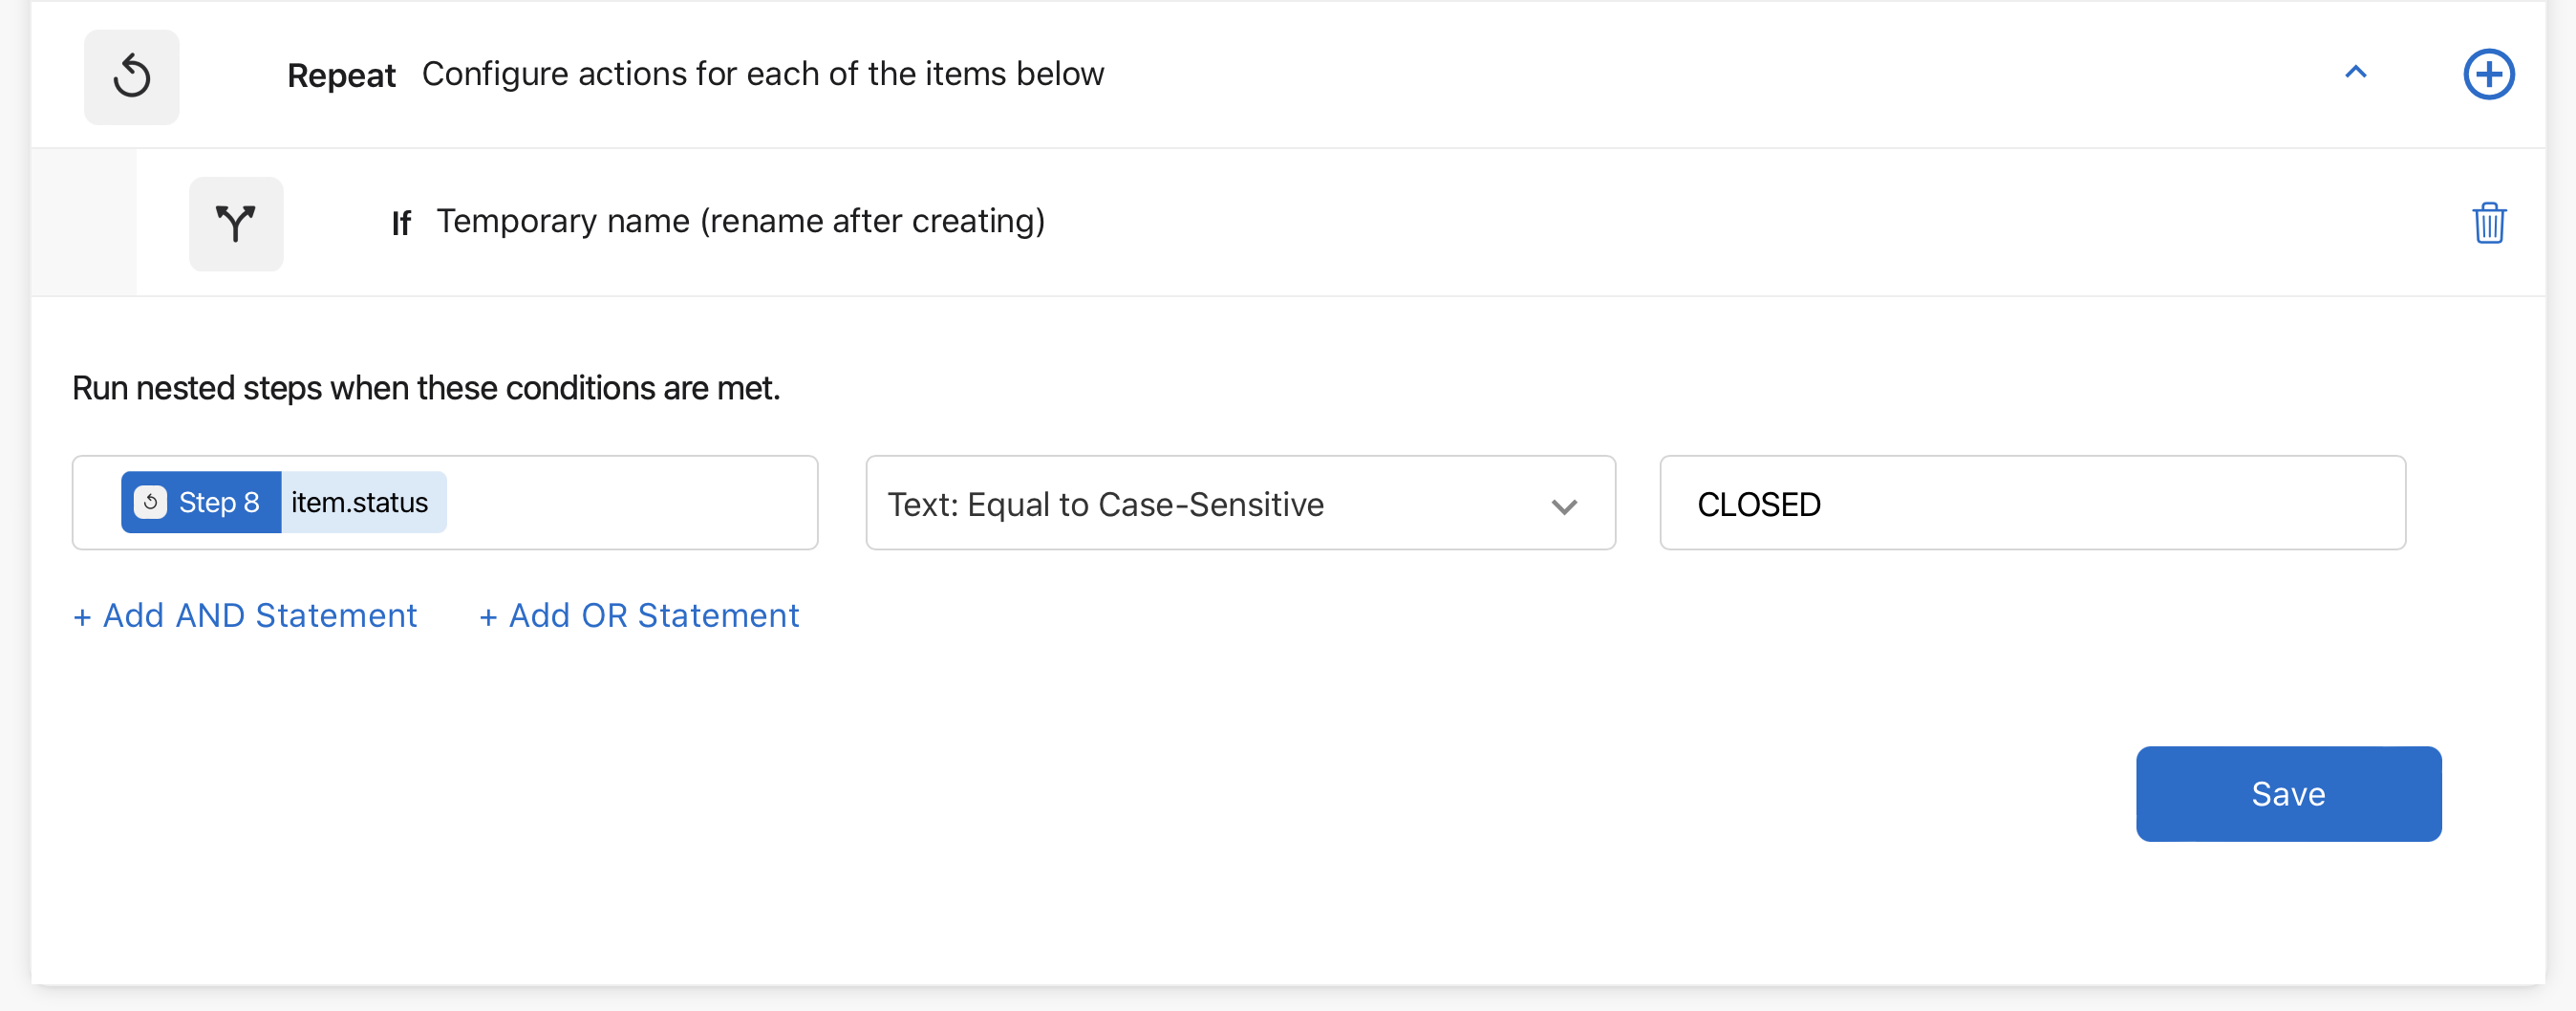This screenshot has height=1011, width=2576.
Task: Click the first condition field box
Action: (x=445, y=502)
